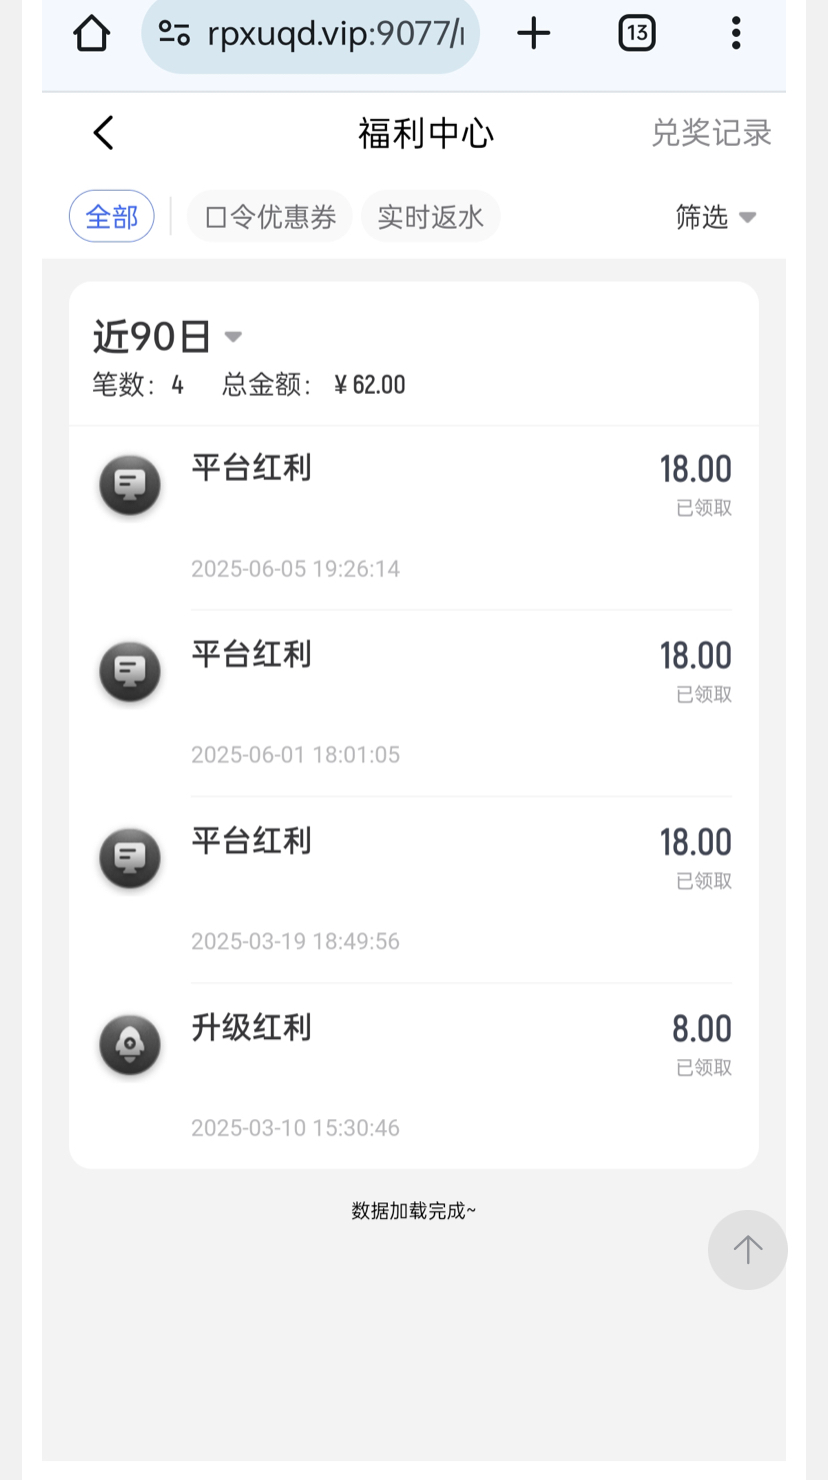Open the tab switcher showing 13 tabs
This screenshot has width=828, height=1480.
click(x=637, y=34)
